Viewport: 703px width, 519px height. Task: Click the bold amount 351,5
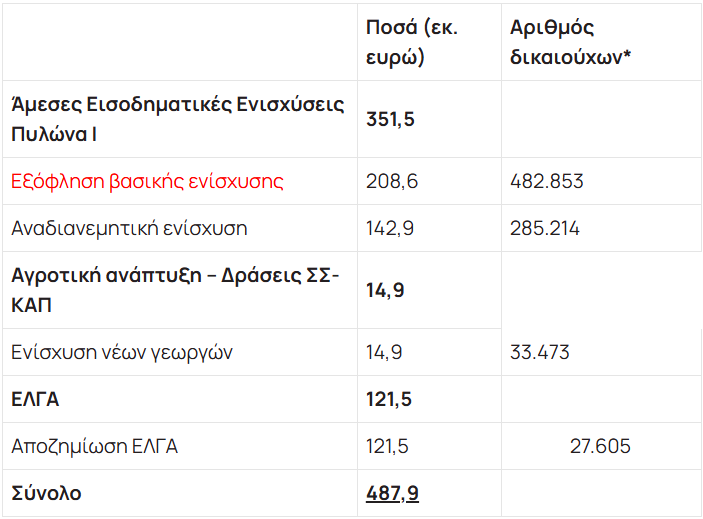[x=391, y=120]
